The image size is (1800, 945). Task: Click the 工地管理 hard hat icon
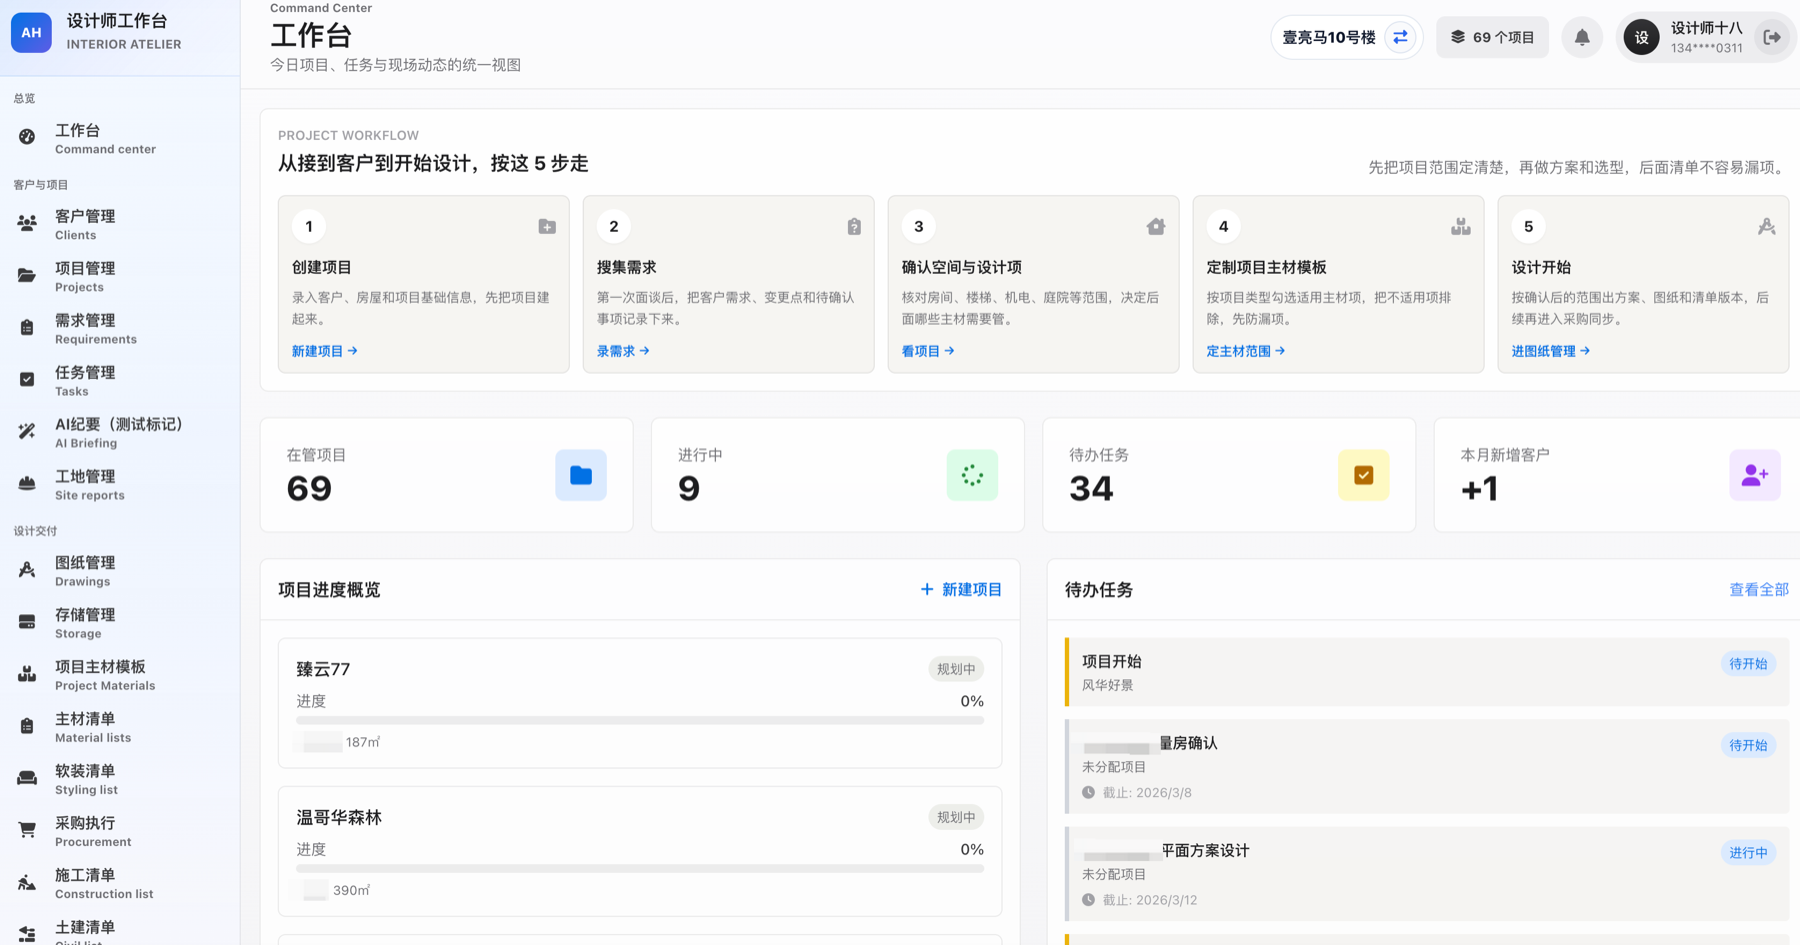(x=27, y=484)
